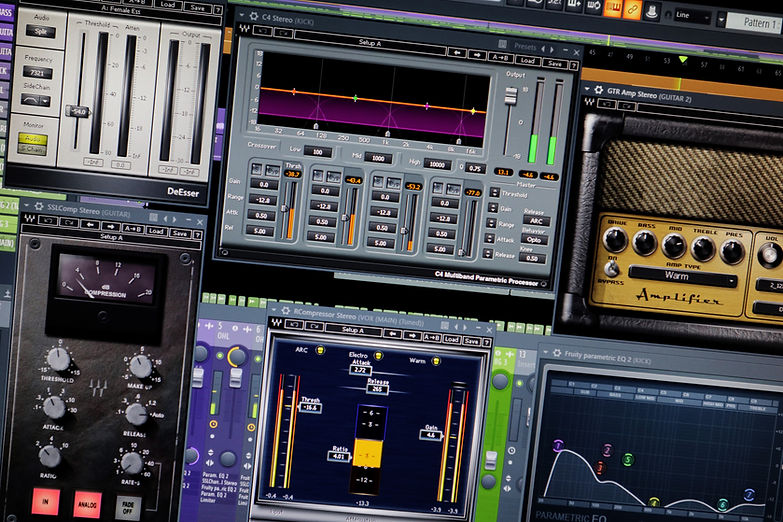The height and width of the screenshot is (522, 783).
Task: Open the RCompressor Stereo gear settings
Action: [286, 311]
